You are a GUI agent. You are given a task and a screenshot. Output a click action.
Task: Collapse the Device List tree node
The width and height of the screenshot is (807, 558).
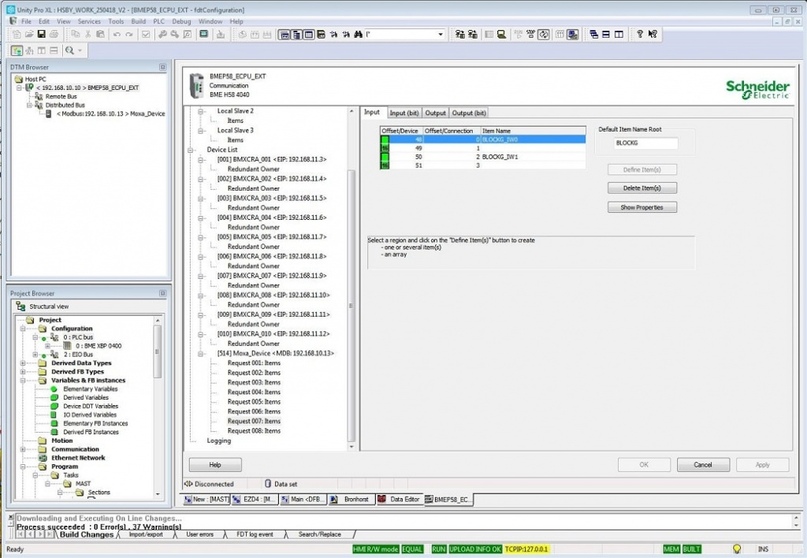click(x=190, y=150)
